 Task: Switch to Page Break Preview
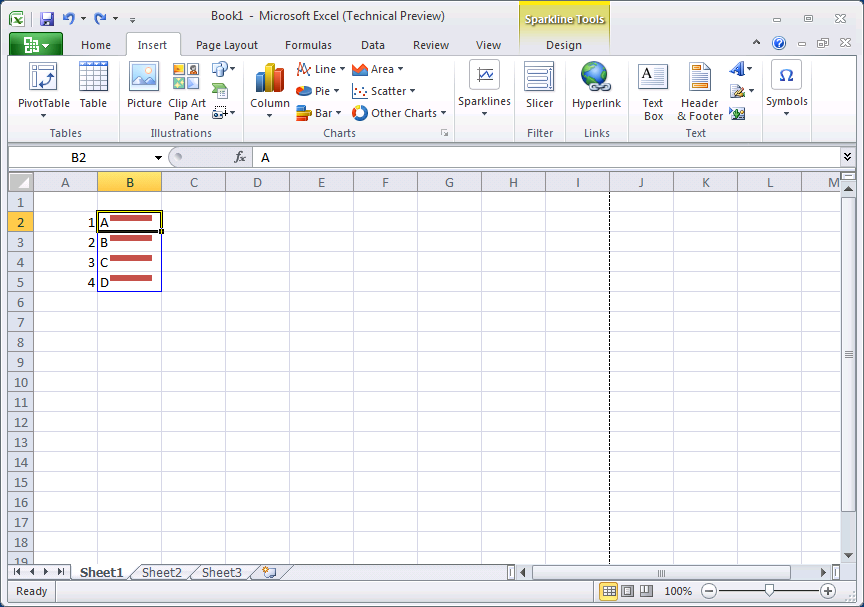click(646, 591)
